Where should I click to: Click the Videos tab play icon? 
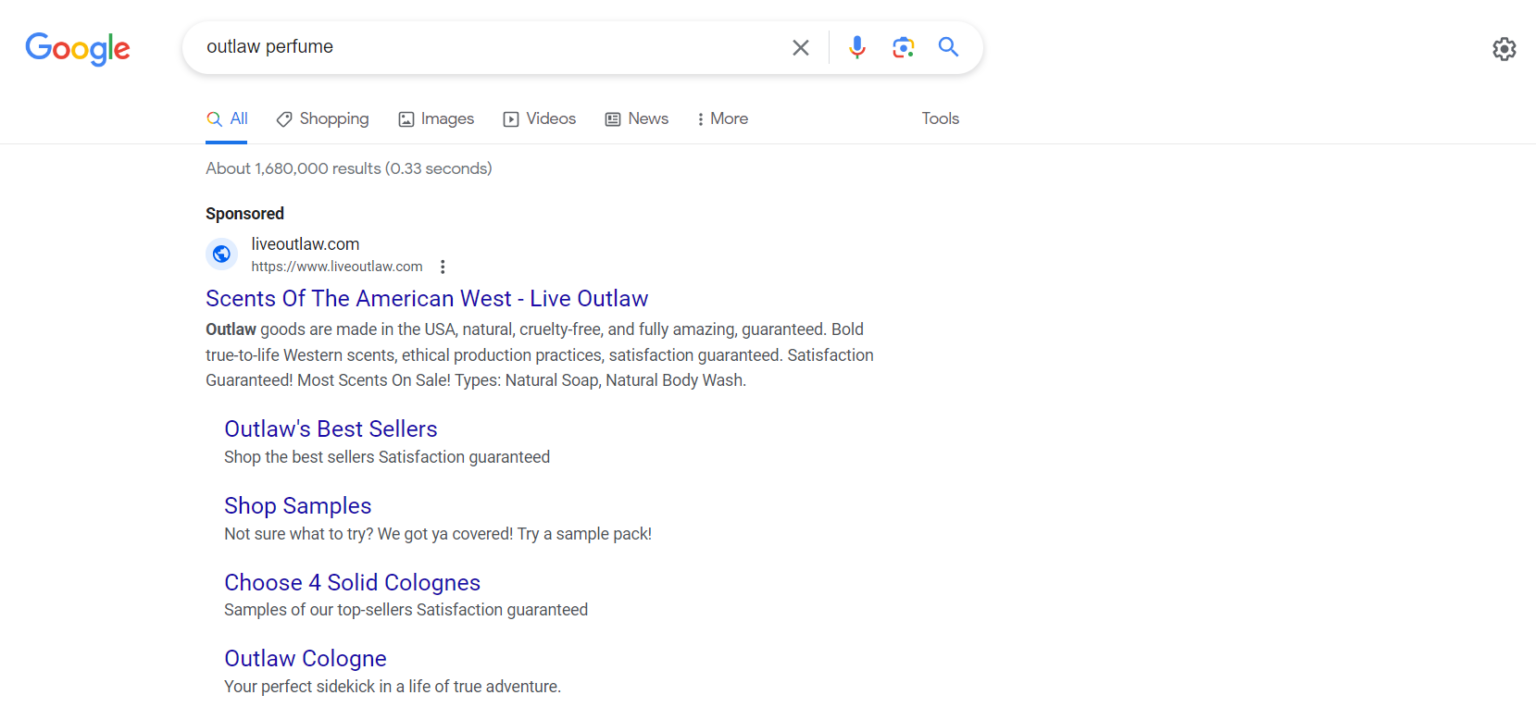pyautogui.click(x=510, y=118)
